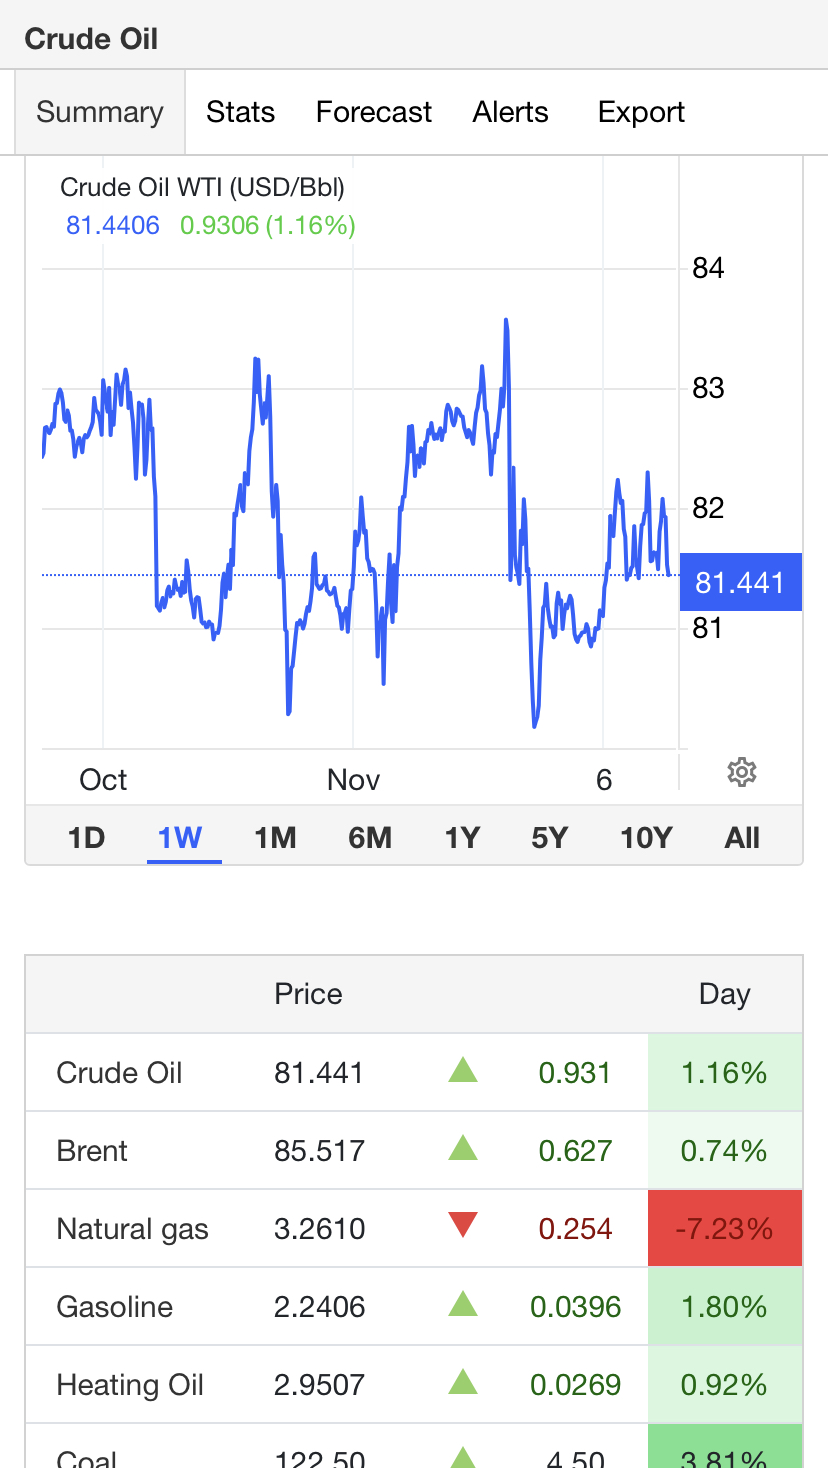
Task: Show the 1Y chart range
Action: (x=463, y=837)
